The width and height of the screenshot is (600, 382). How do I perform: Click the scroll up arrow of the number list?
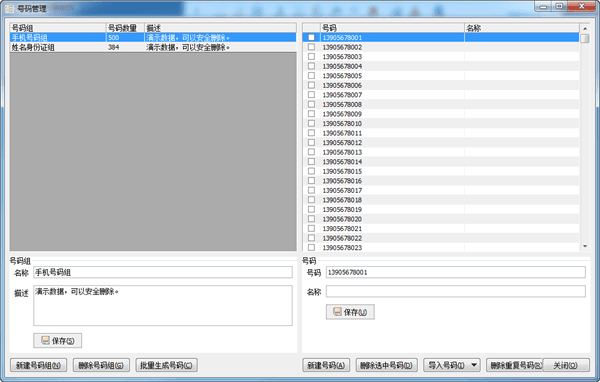click(585, 28)
